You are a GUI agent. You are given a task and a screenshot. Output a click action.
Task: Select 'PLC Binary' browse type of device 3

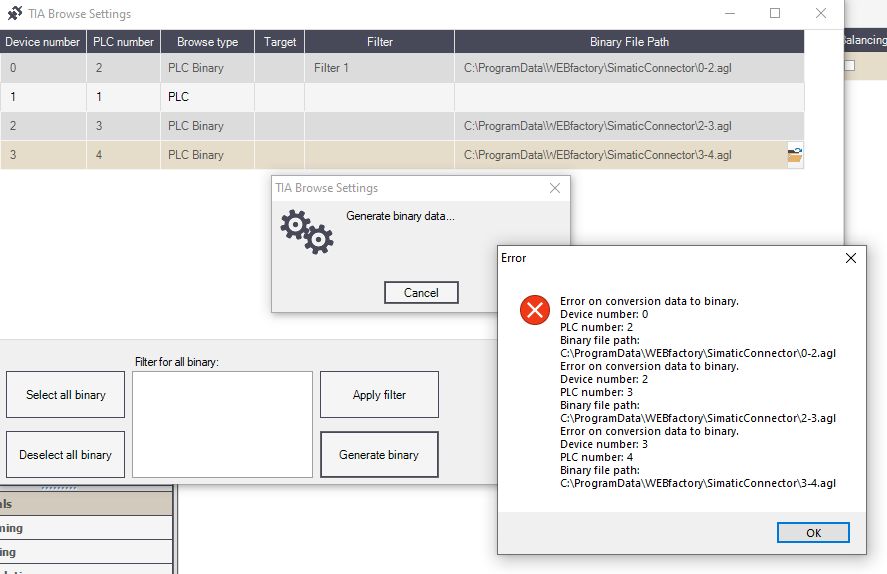pyautogui.click(x=208, y=154)
